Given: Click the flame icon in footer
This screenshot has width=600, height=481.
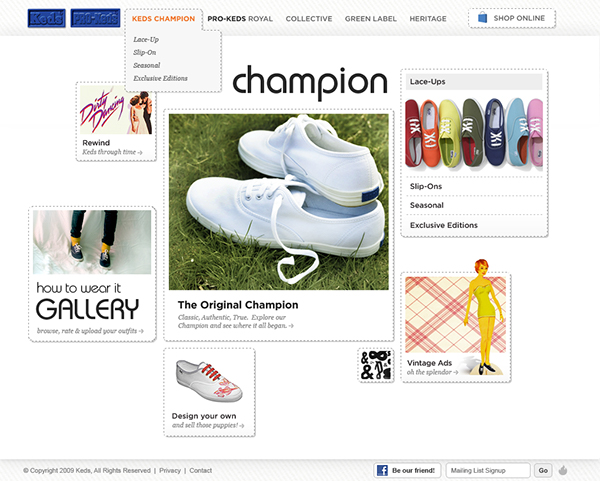Looking at the screenshot, I should point(563,470).
